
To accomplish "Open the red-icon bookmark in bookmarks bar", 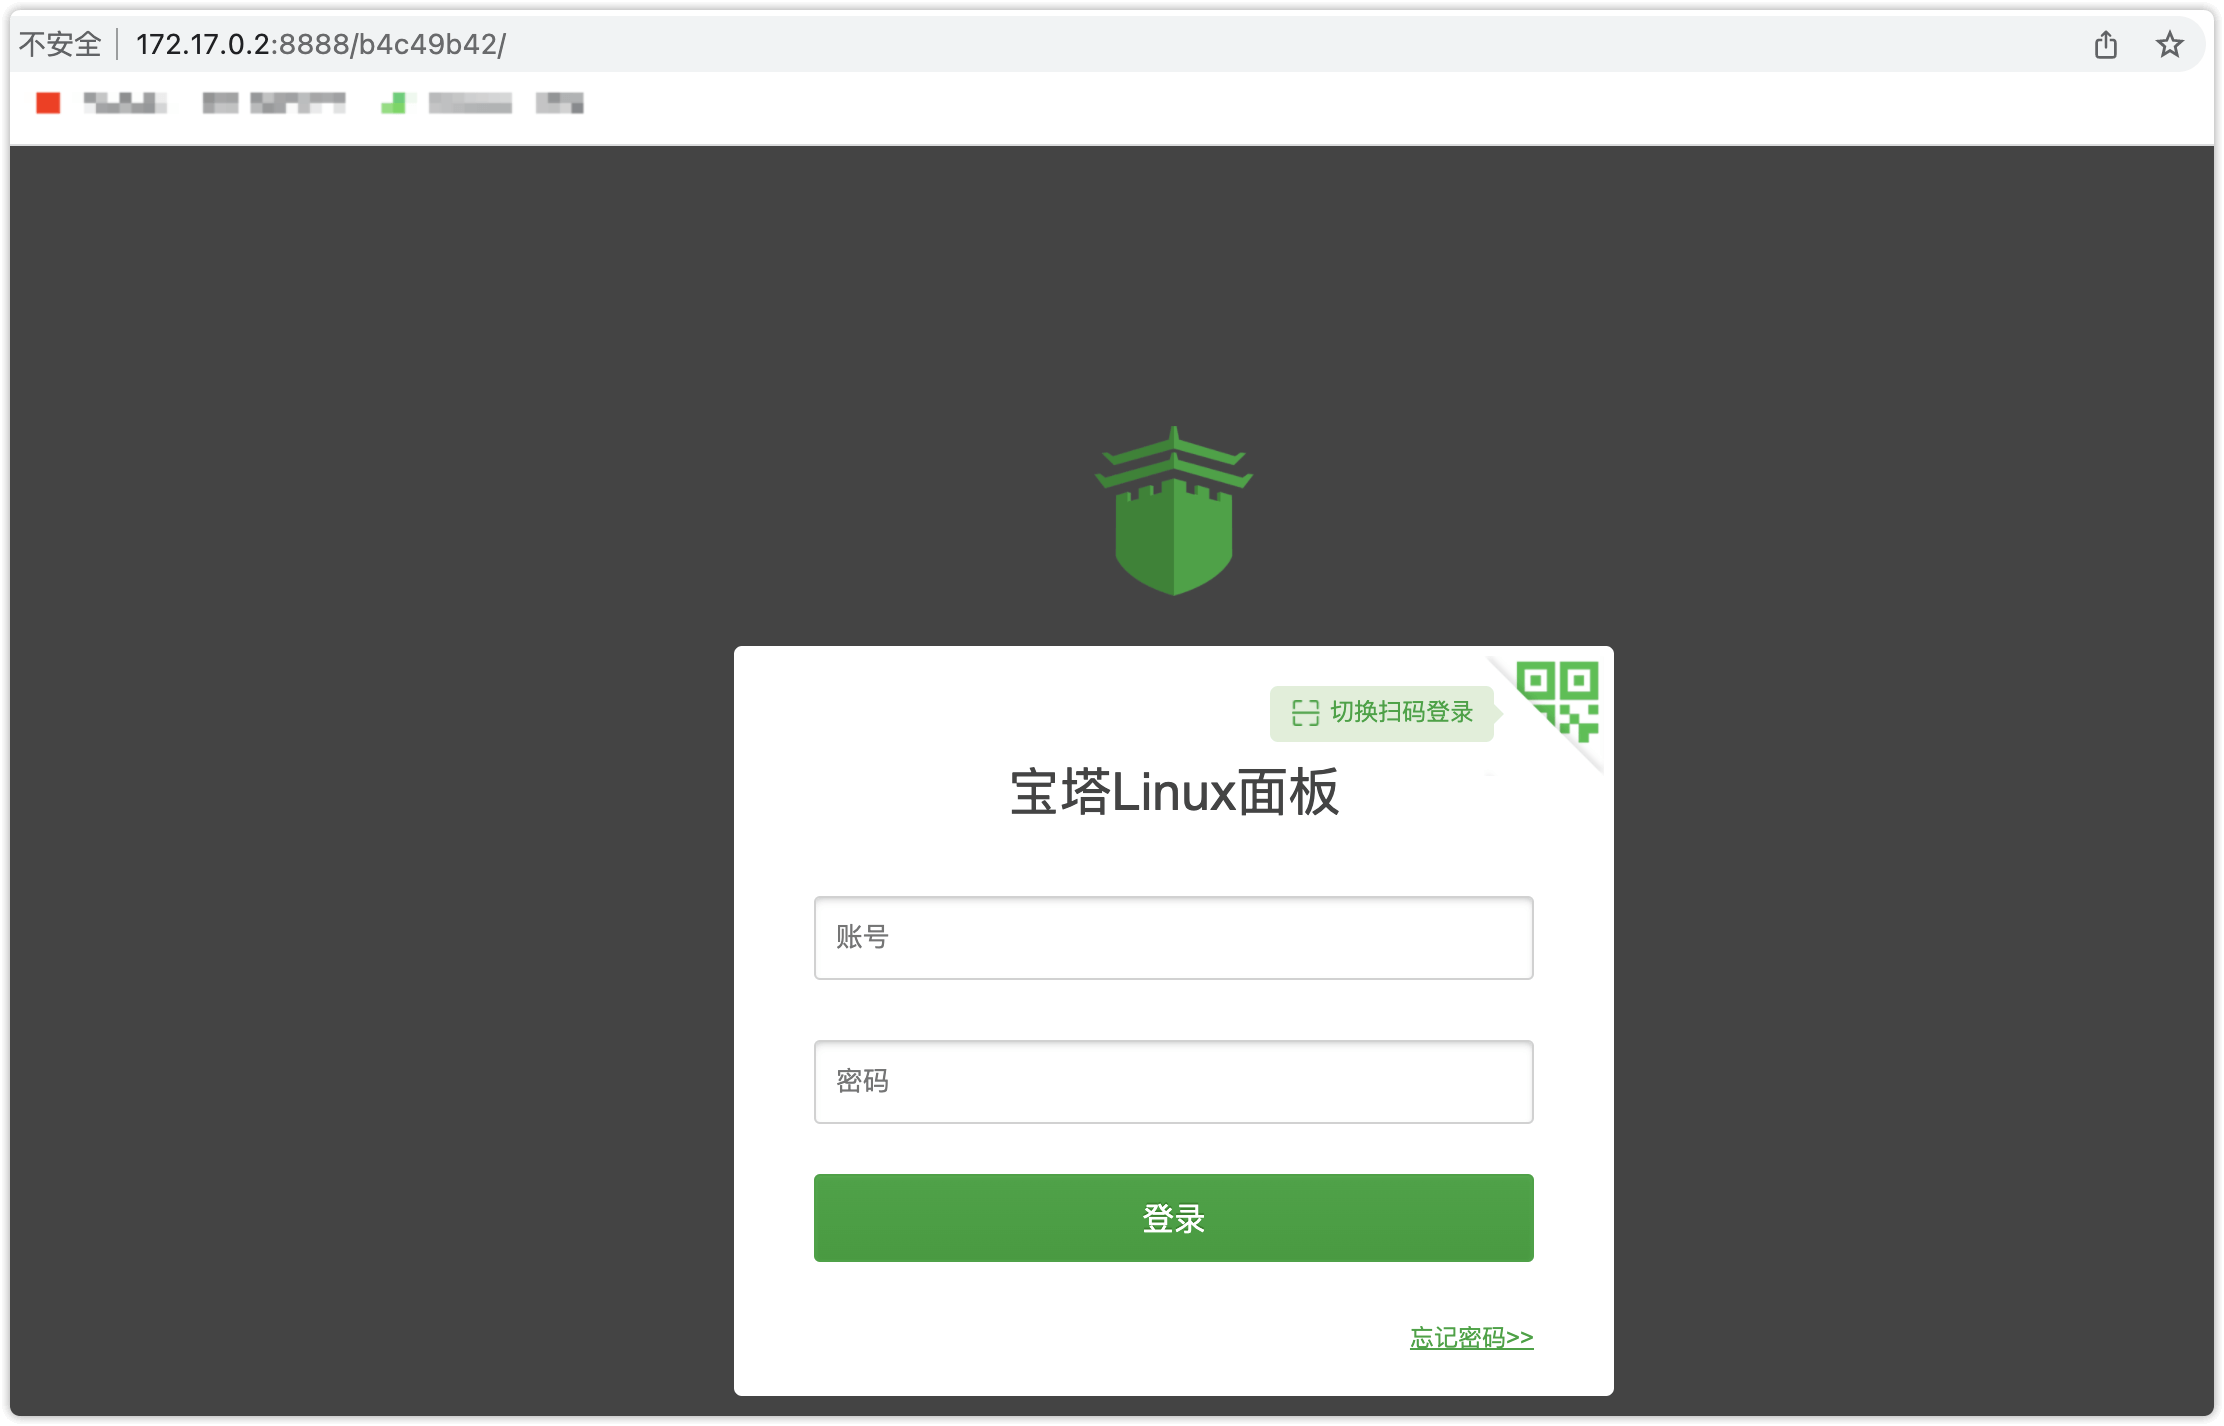I will pyautogui.click(x=48, y=103).
